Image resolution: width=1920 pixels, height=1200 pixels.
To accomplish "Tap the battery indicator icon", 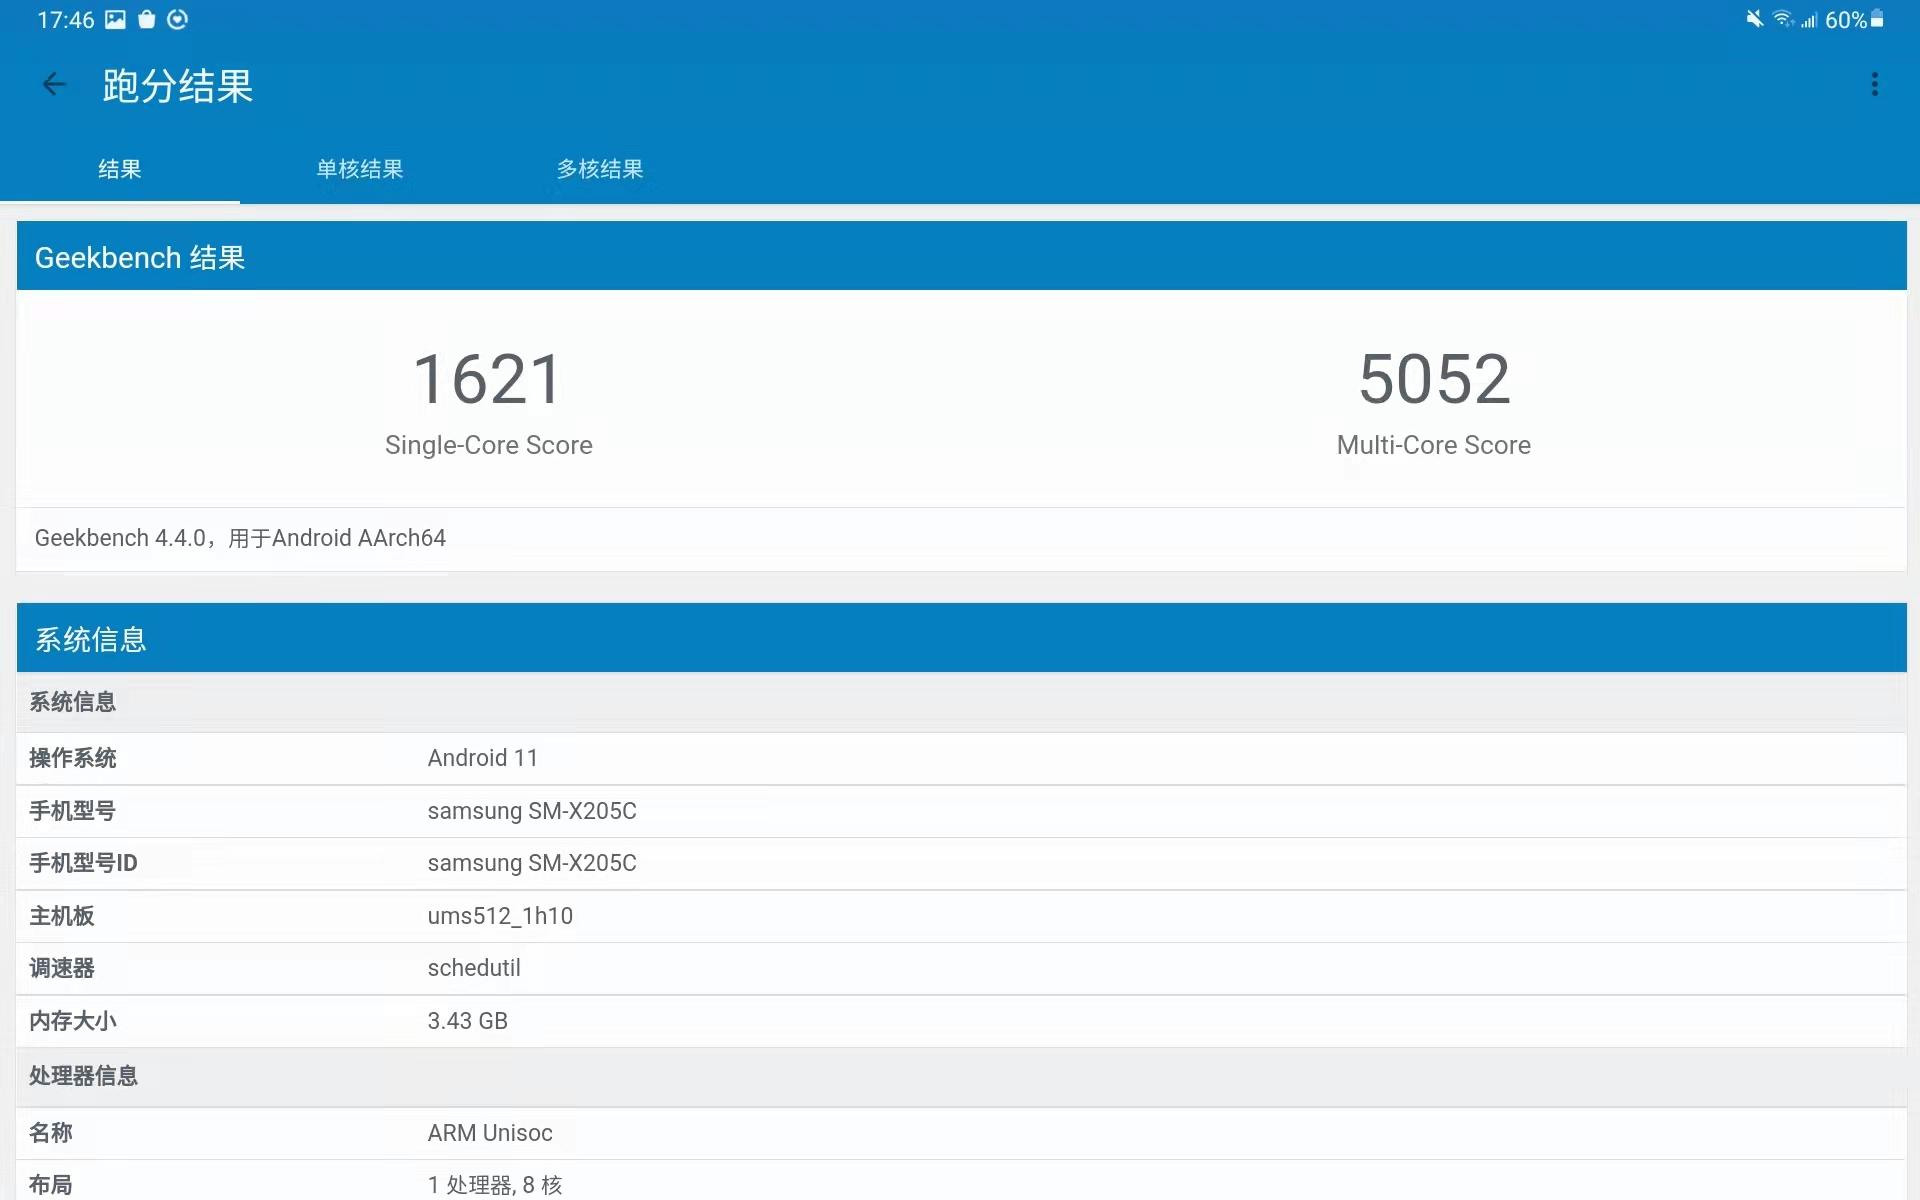I will coord(1877,19).
